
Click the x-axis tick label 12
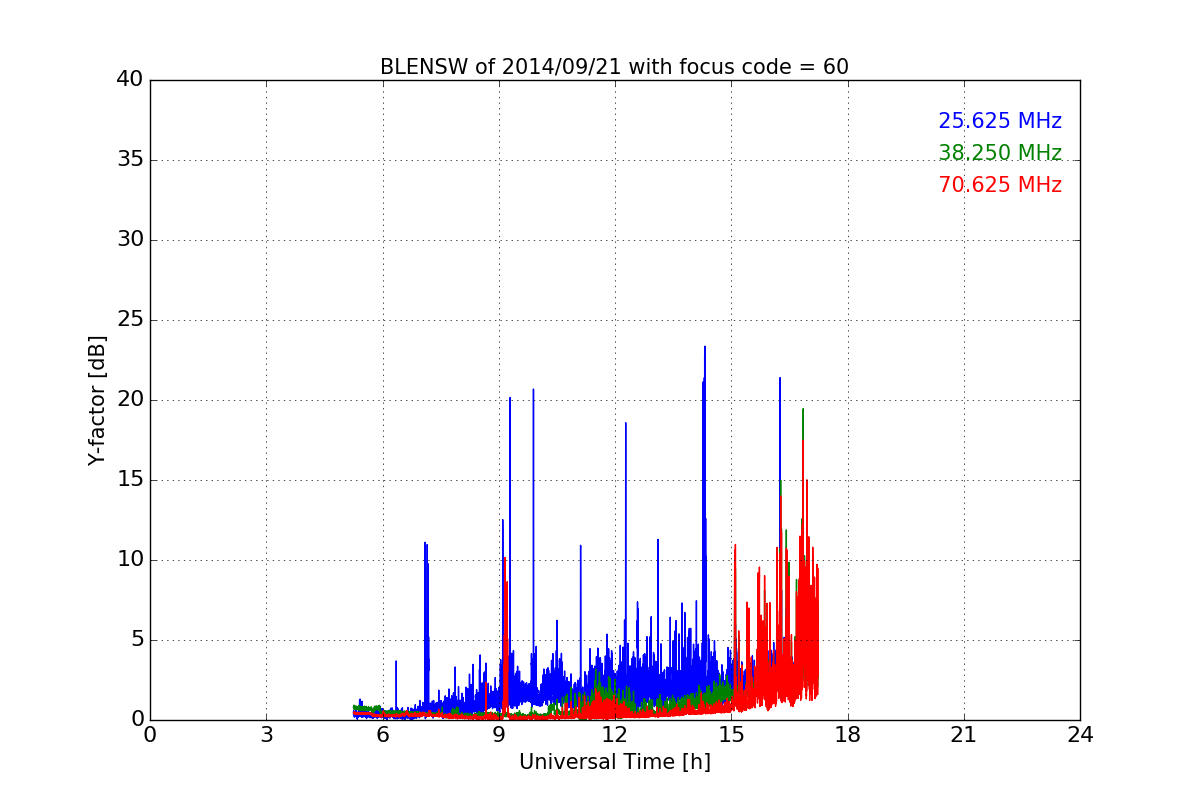pyautogui.click(x=615, y=735)
